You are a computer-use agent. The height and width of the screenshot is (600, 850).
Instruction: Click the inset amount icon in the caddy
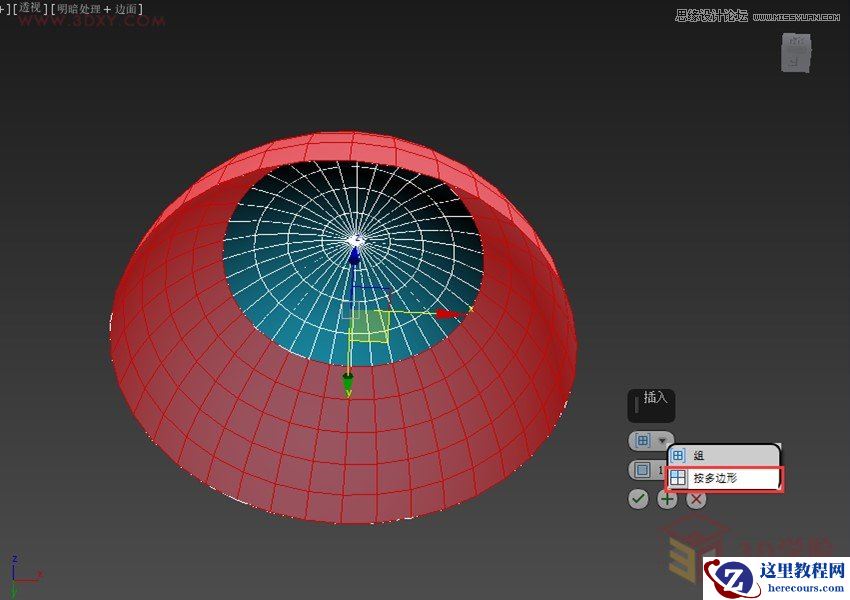pos(642,469)
